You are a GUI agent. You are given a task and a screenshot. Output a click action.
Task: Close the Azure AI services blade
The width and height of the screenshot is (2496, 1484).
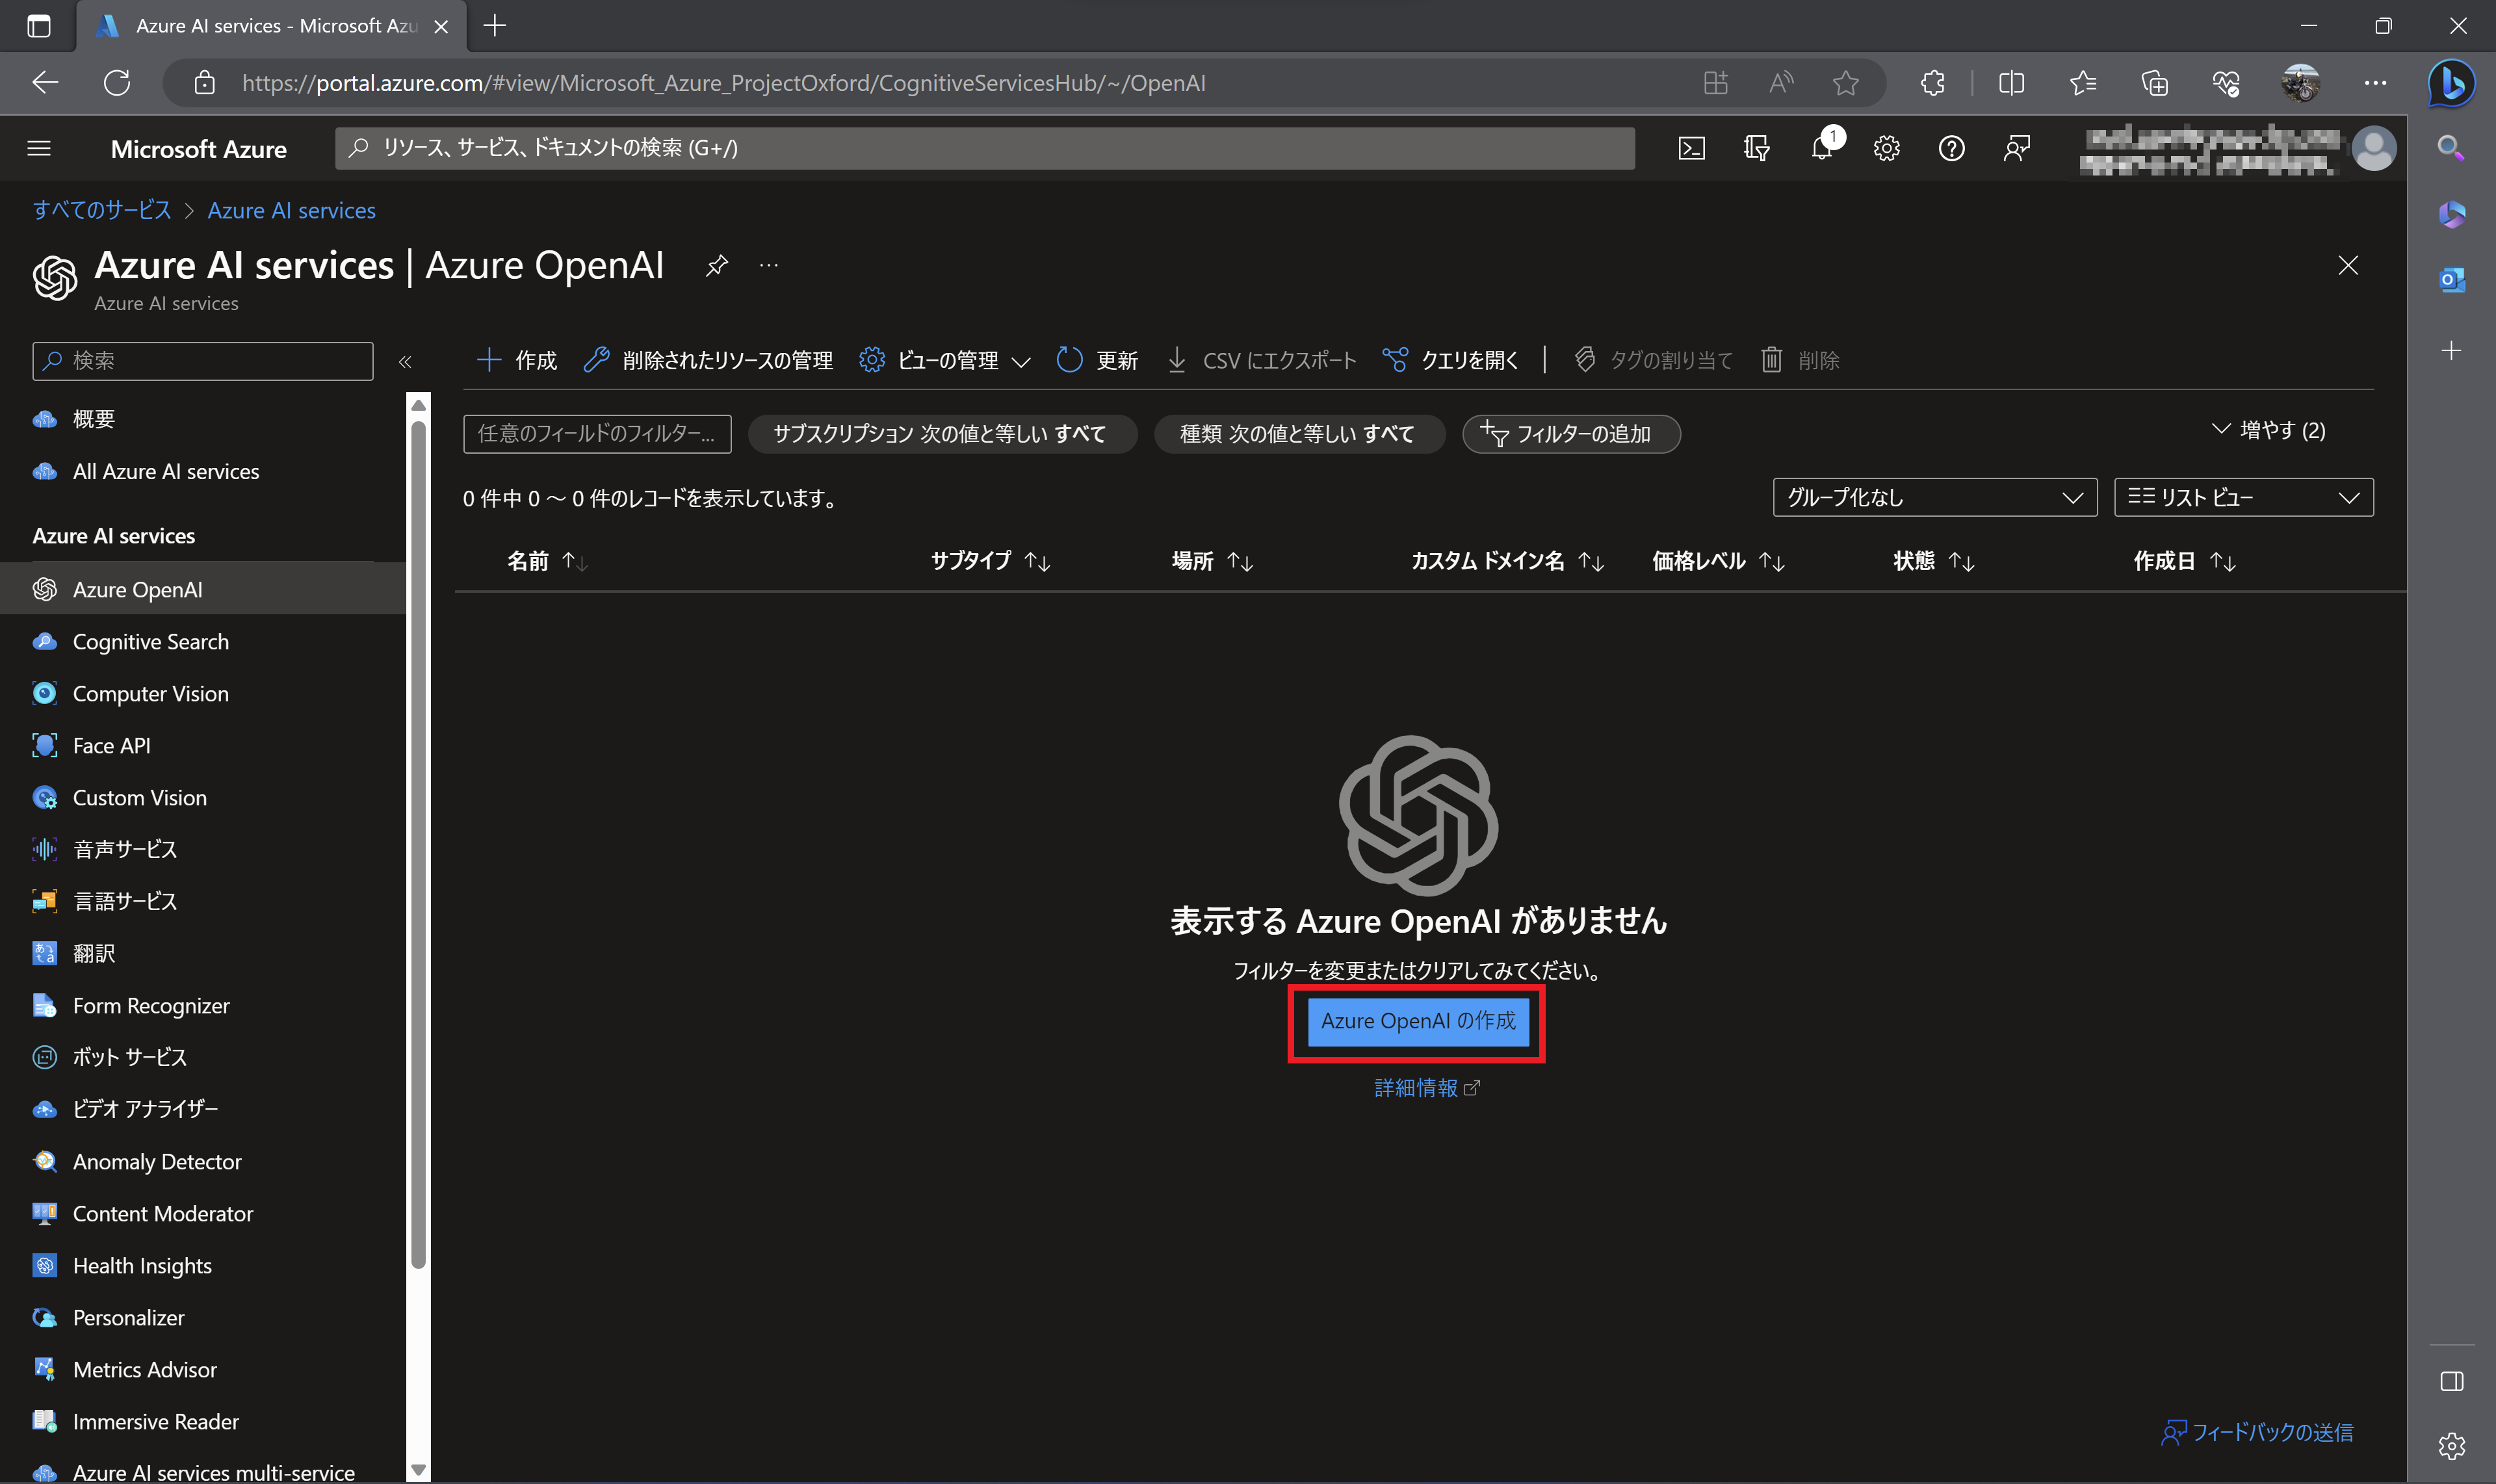point(2347,265)
